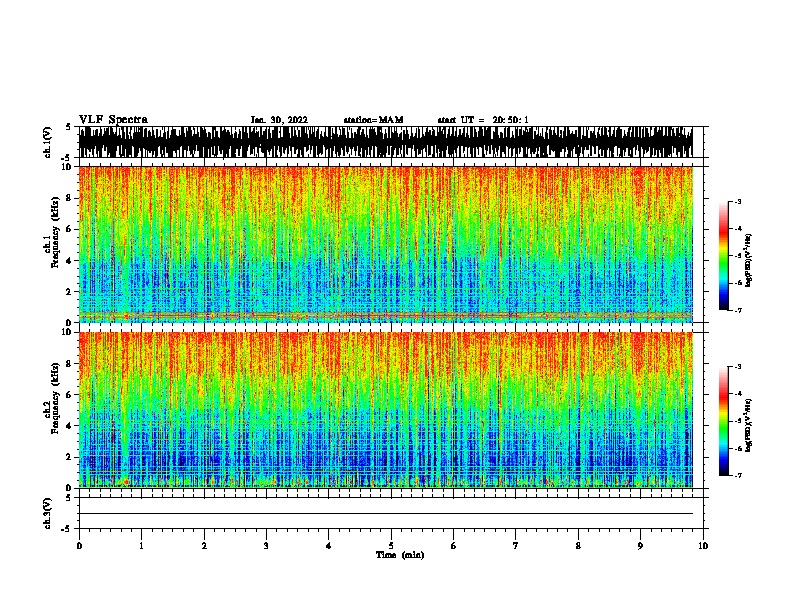Click the time axis tick label "0"

pyautogui.click(x=79, y=546)
